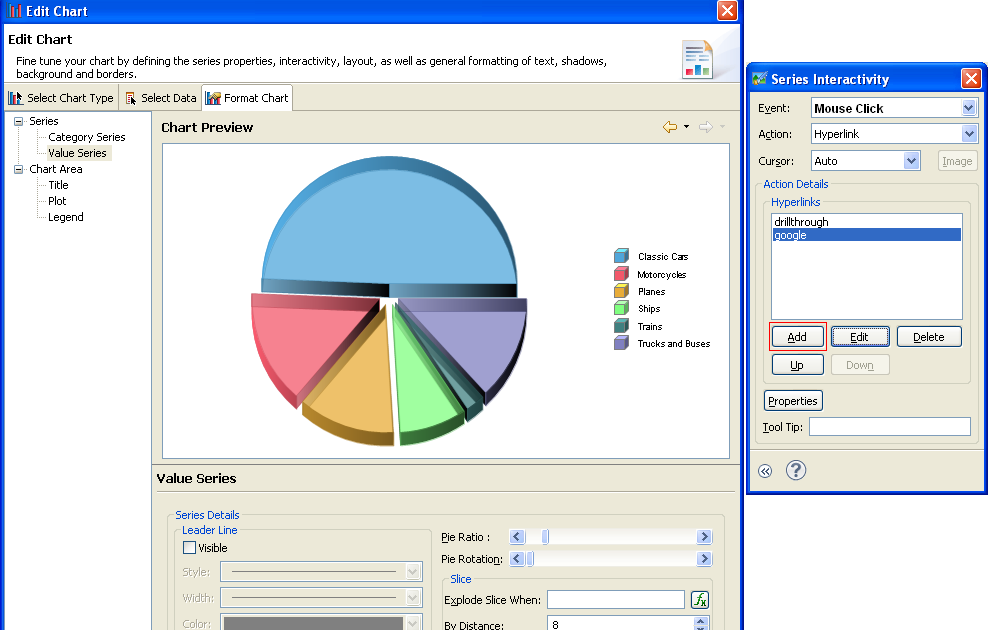Click the Pie Rotation left scroll arrow
994x630 pixels.
point(517,559)
